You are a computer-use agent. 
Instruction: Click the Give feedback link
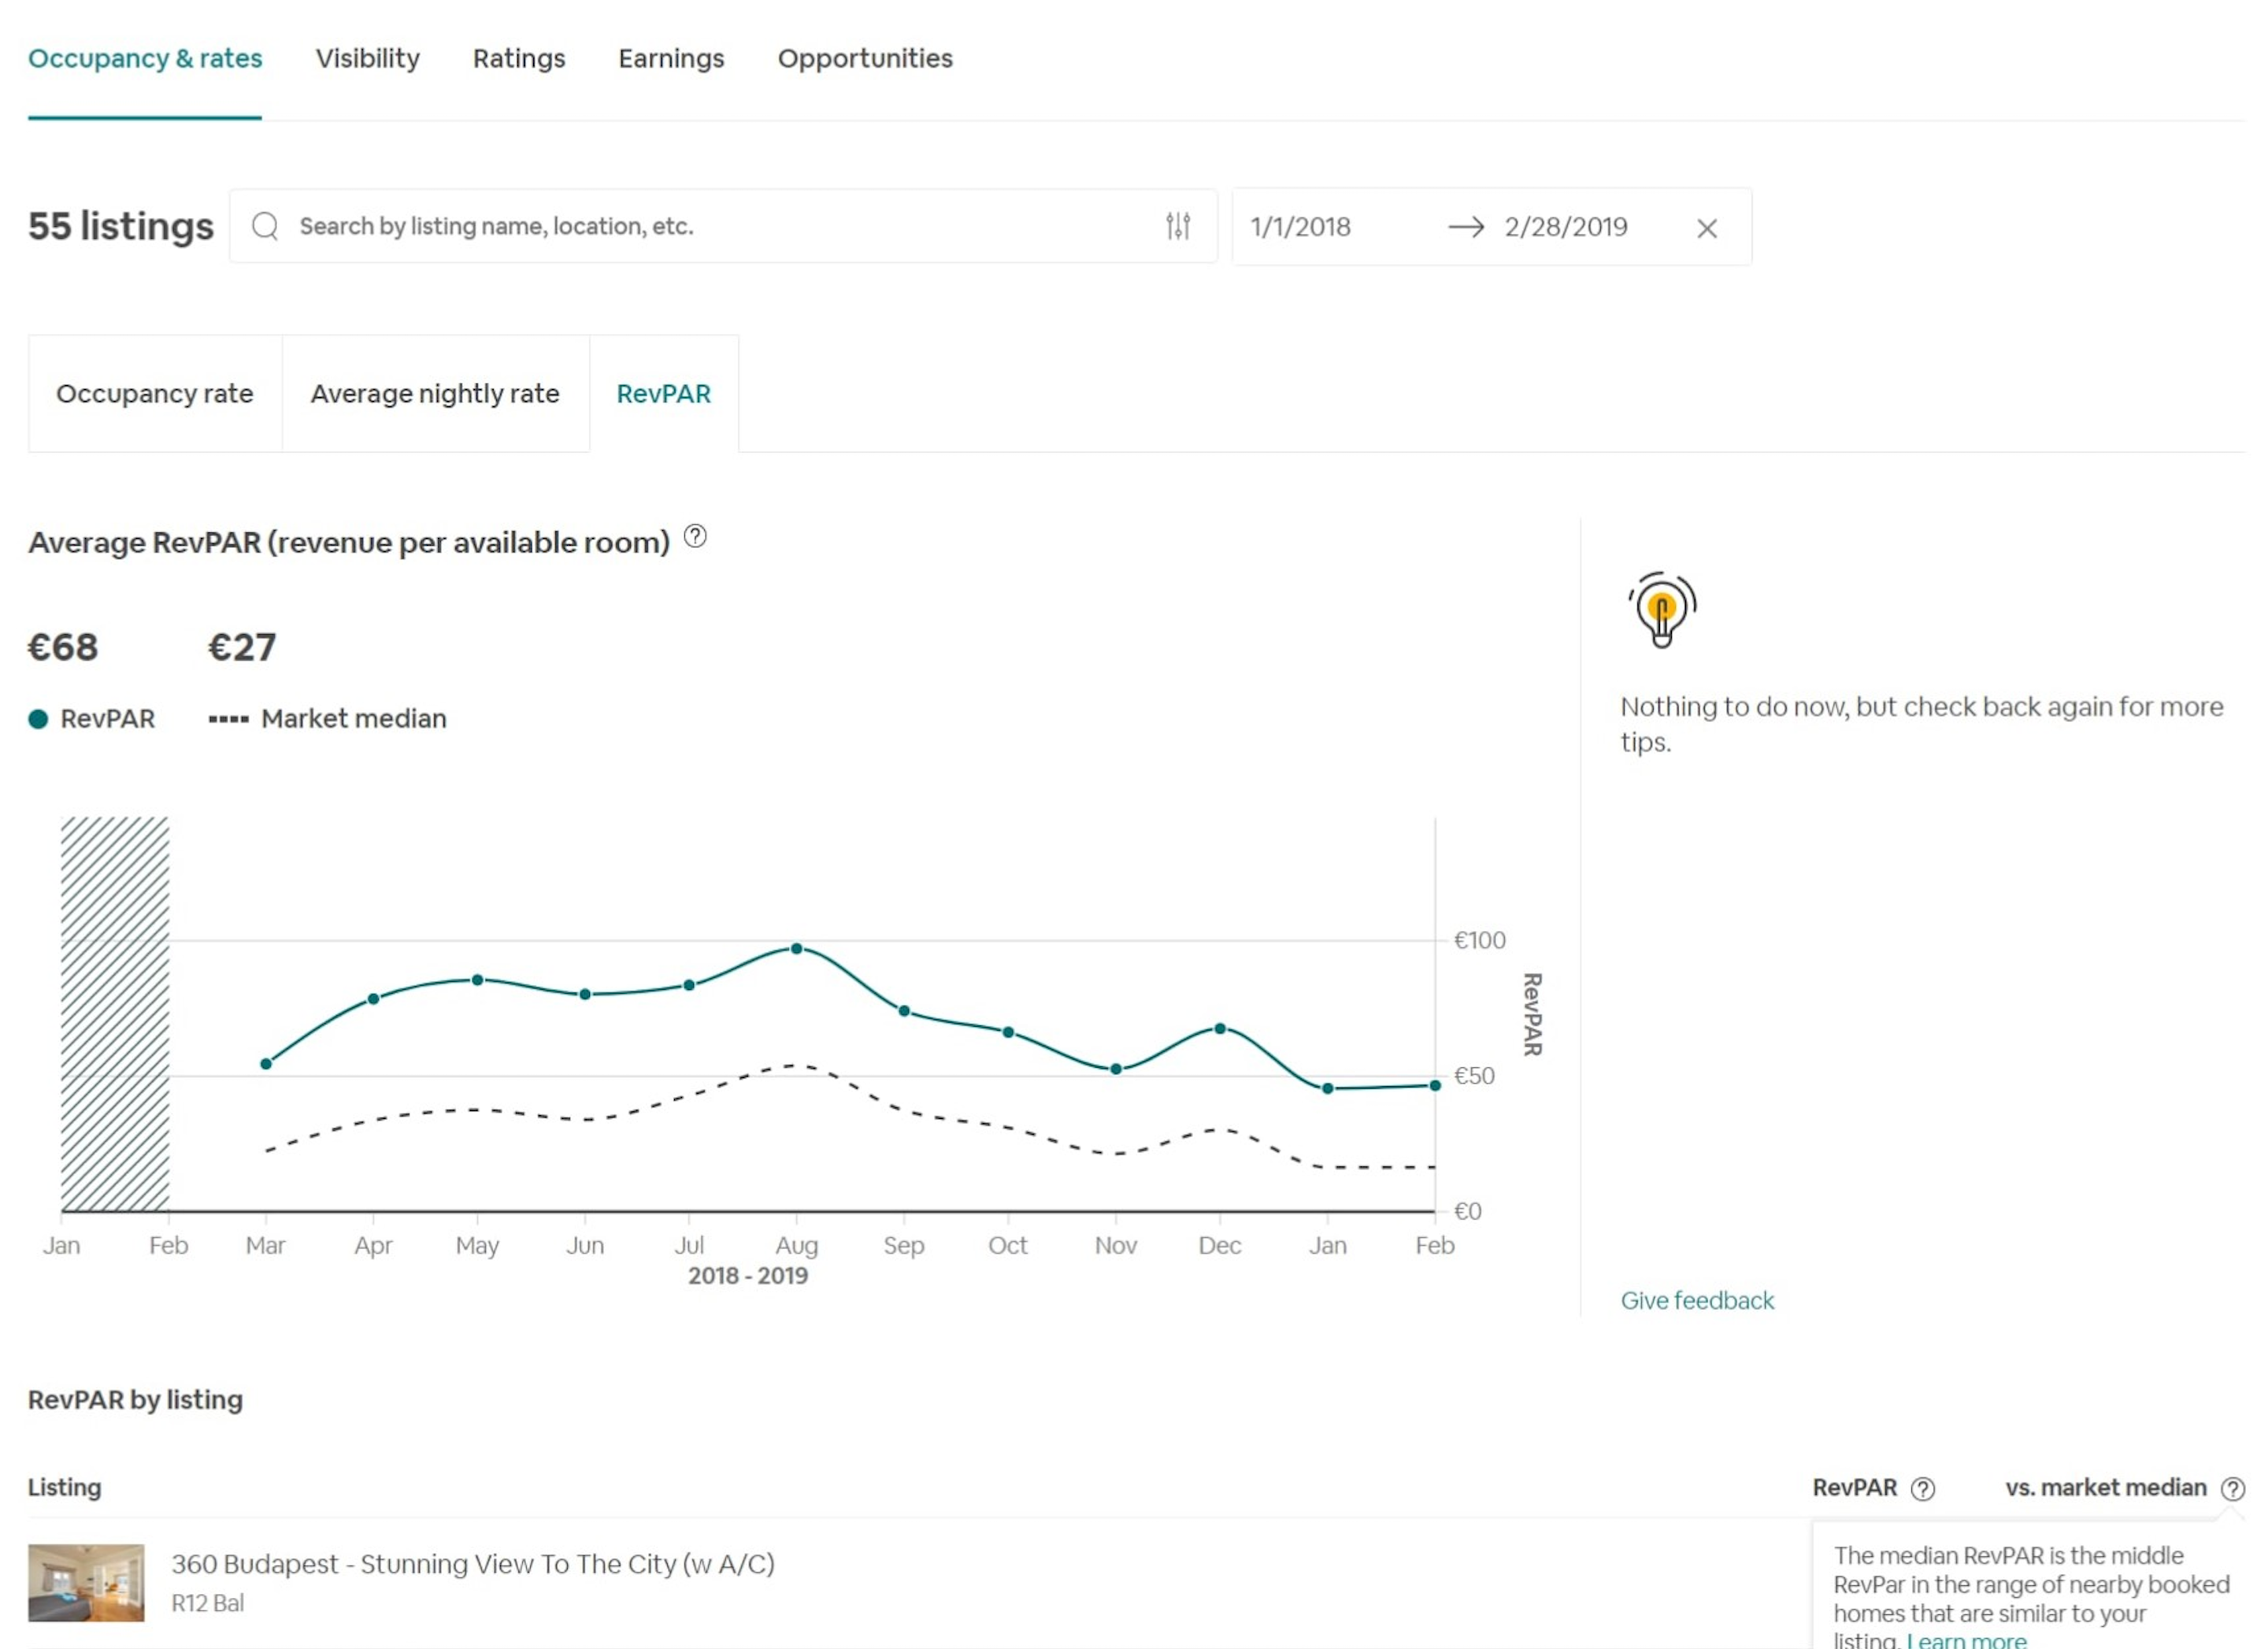pos(1697,1300)
